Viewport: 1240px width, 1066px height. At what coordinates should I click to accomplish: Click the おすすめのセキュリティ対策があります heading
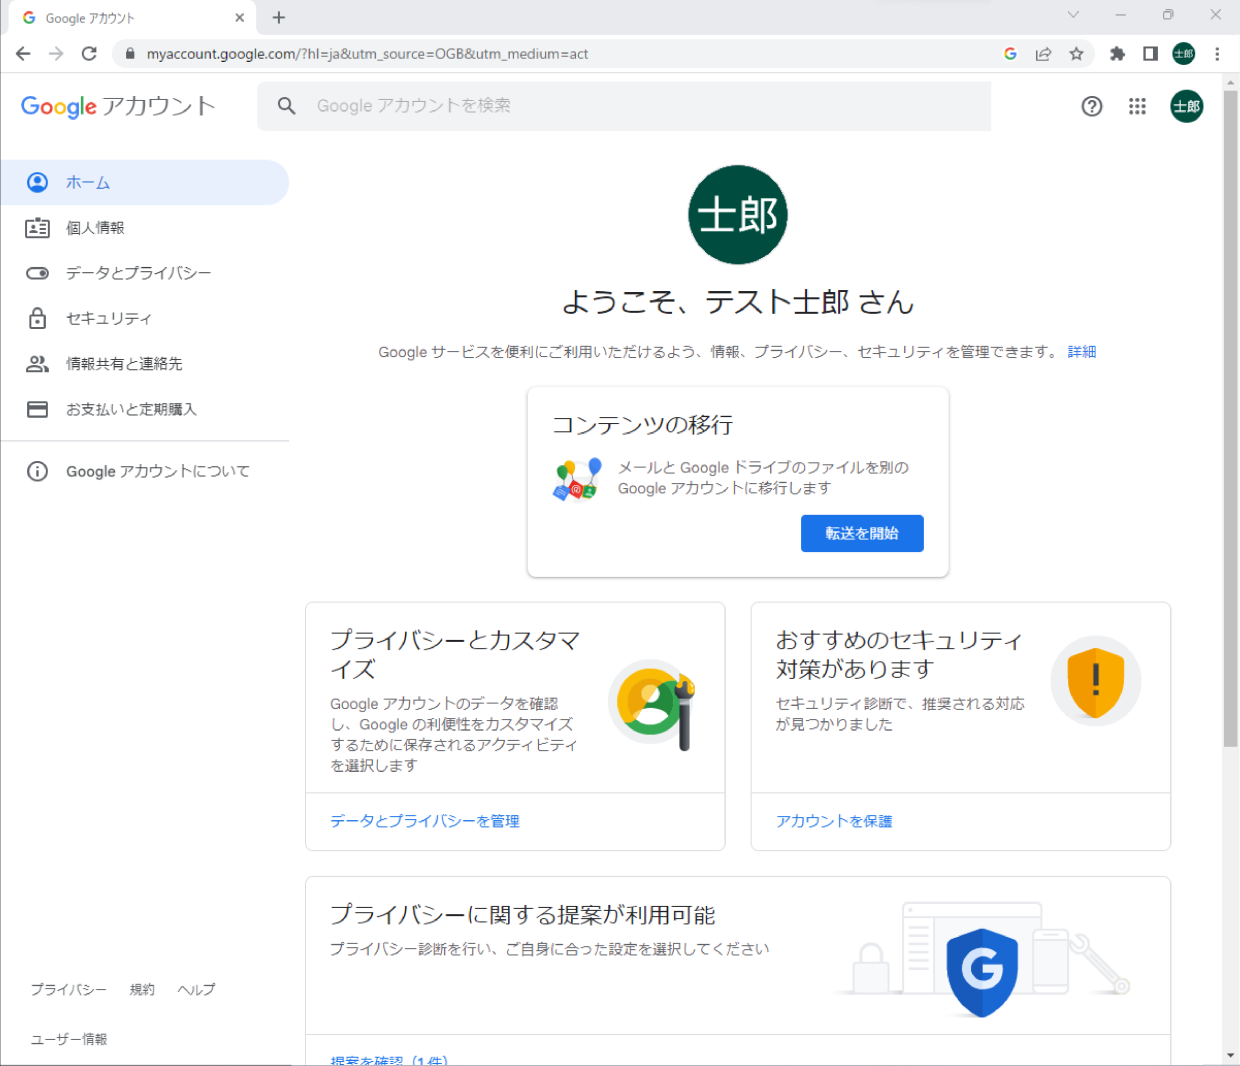pos(899,654)
